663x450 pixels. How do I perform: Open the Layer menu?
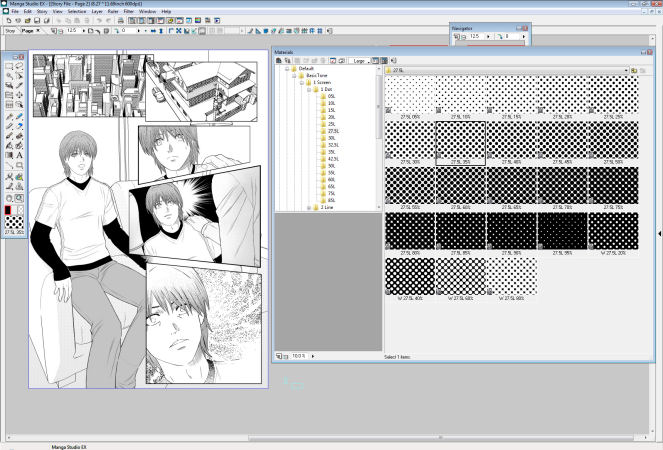97,11
